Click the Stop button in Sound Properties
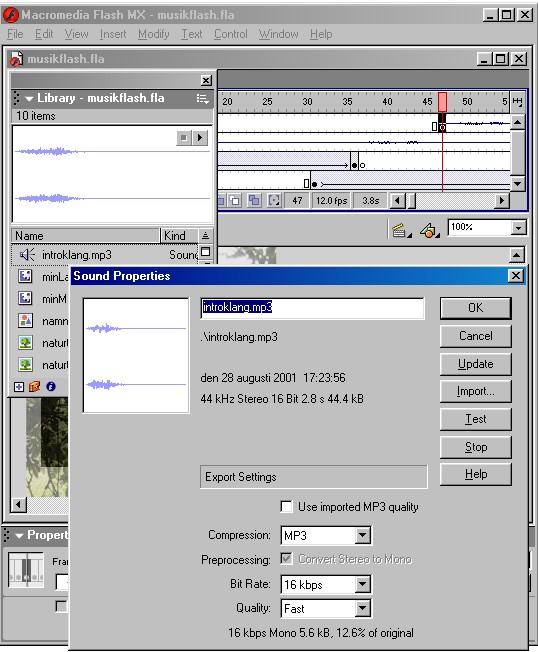Image resolution: width=538 pixels, height=652 pixels. coord(476,447)
